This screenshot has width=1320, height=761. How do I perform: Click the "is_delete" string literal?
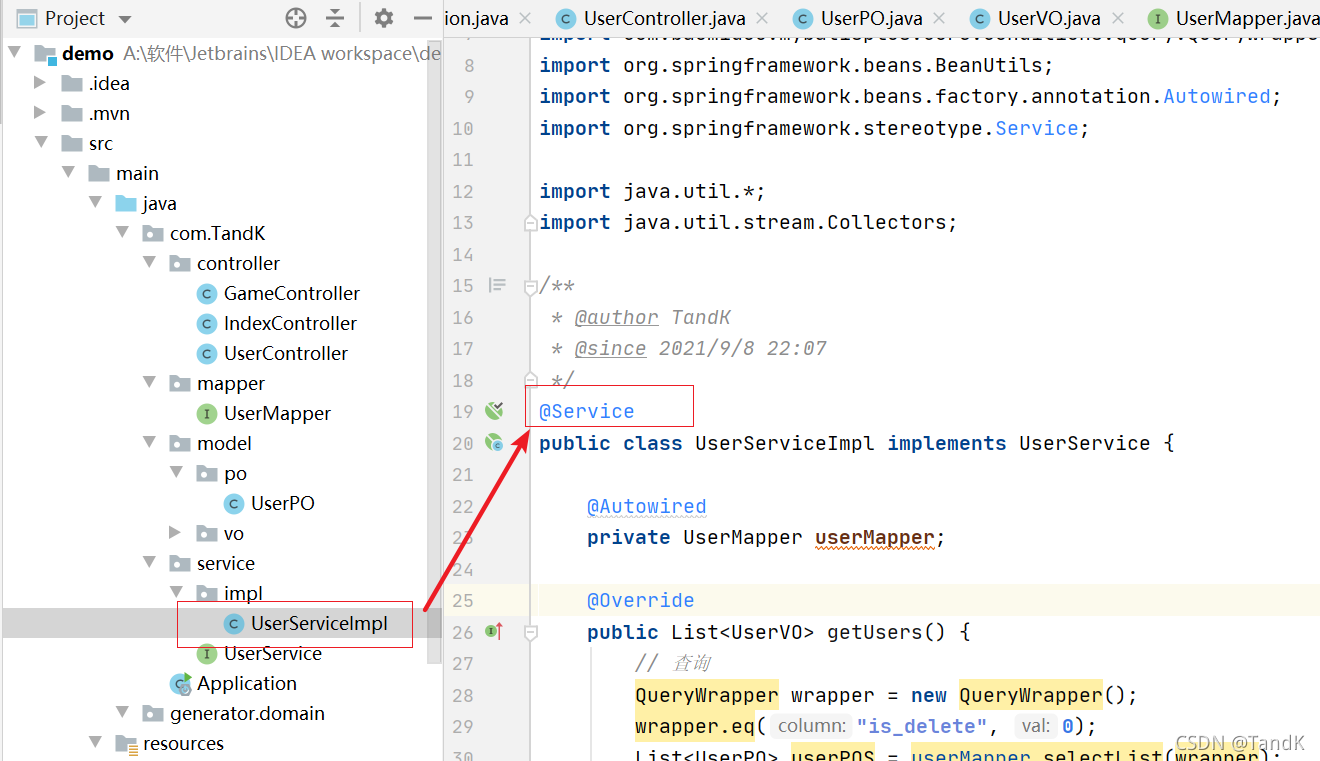(x=921, y=727)
